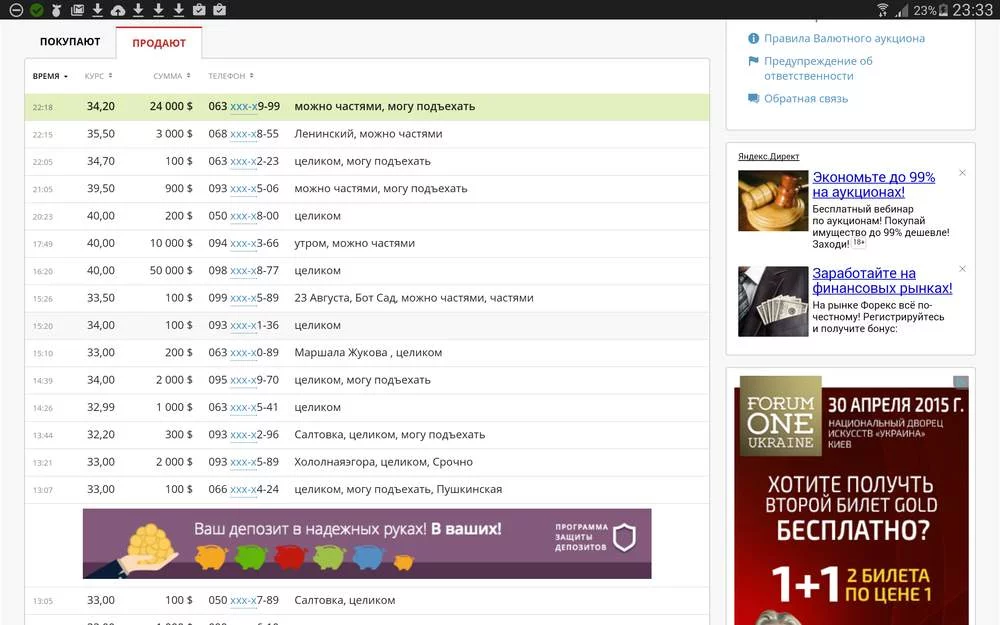
Task: Reveal hidden phone digits for 098 xxx-x8-77
Action: [x=244, y=271]
